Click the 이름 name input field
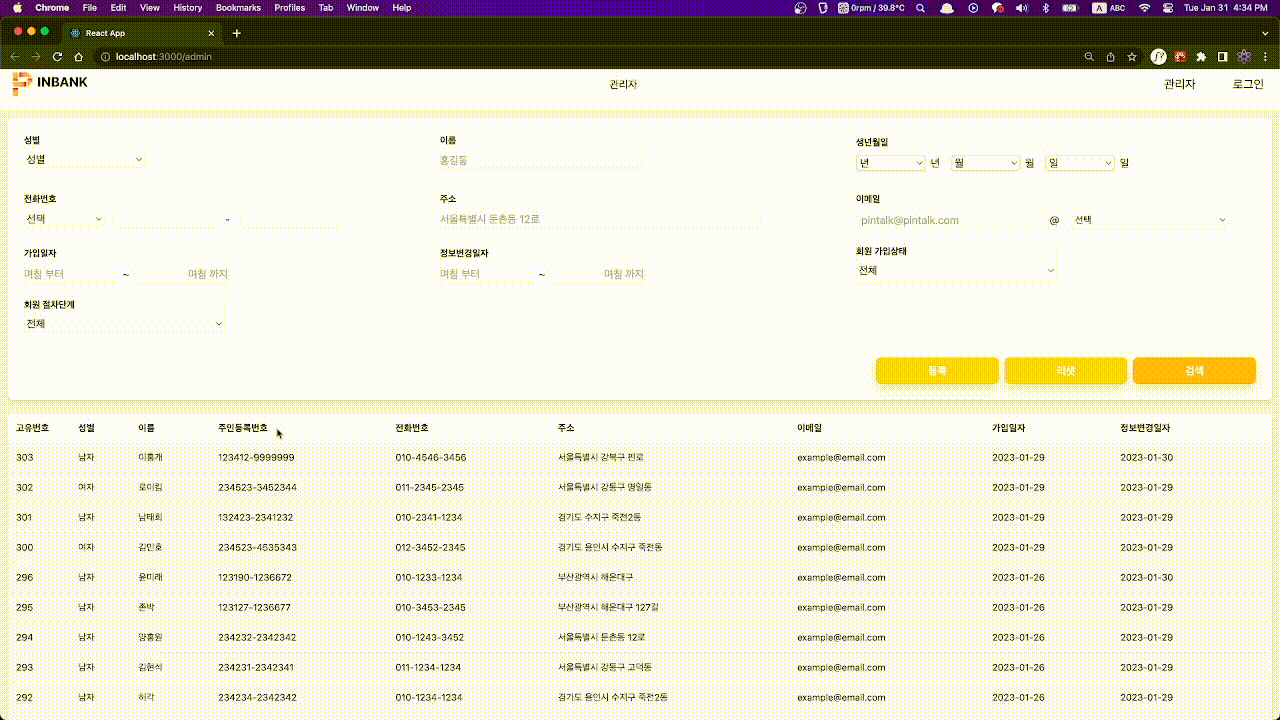This screenshot has height=720, width=1280. tap(542, 159)
